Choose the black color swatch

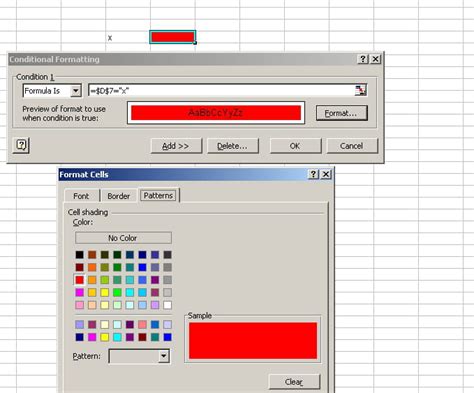tap(79, 255)
